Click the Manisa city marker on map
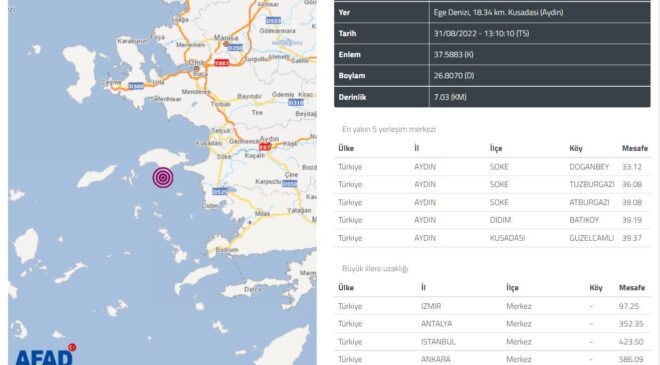Viewport: 660px width, 365px height. (x=226, y=44)
